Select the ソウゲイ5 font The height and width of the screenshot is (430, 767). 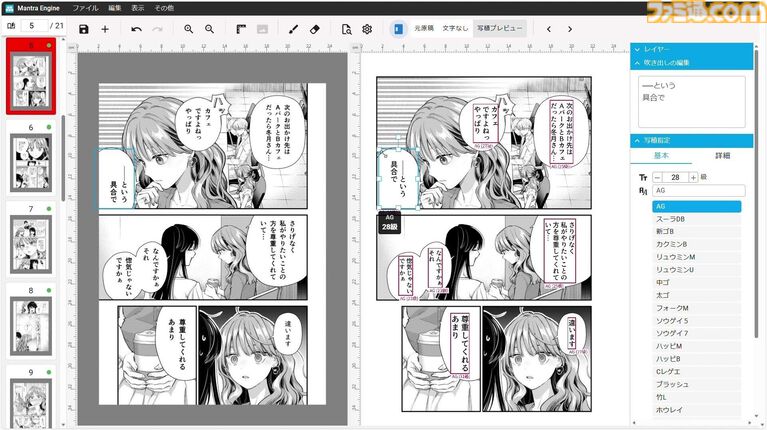click(696, 320)
